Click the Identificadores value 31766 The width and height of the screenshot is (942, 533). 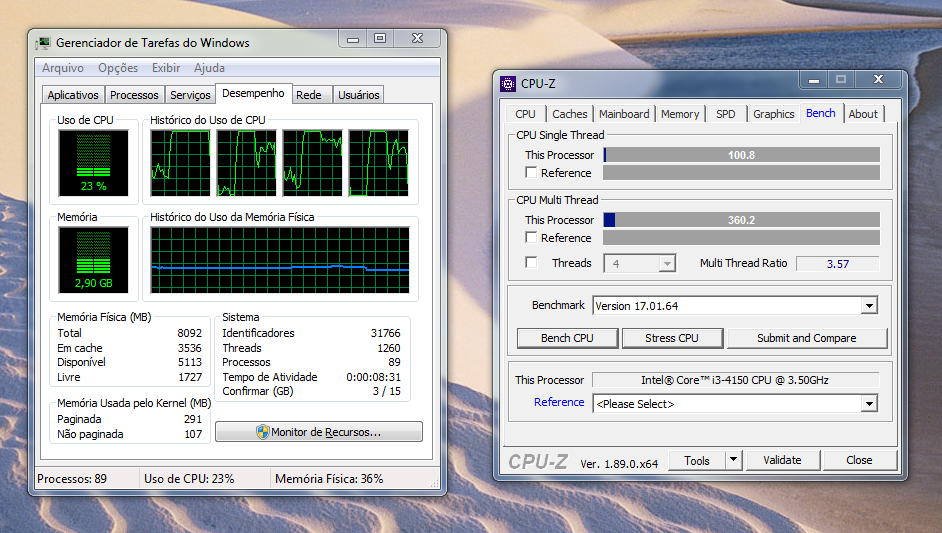(385, 333)
